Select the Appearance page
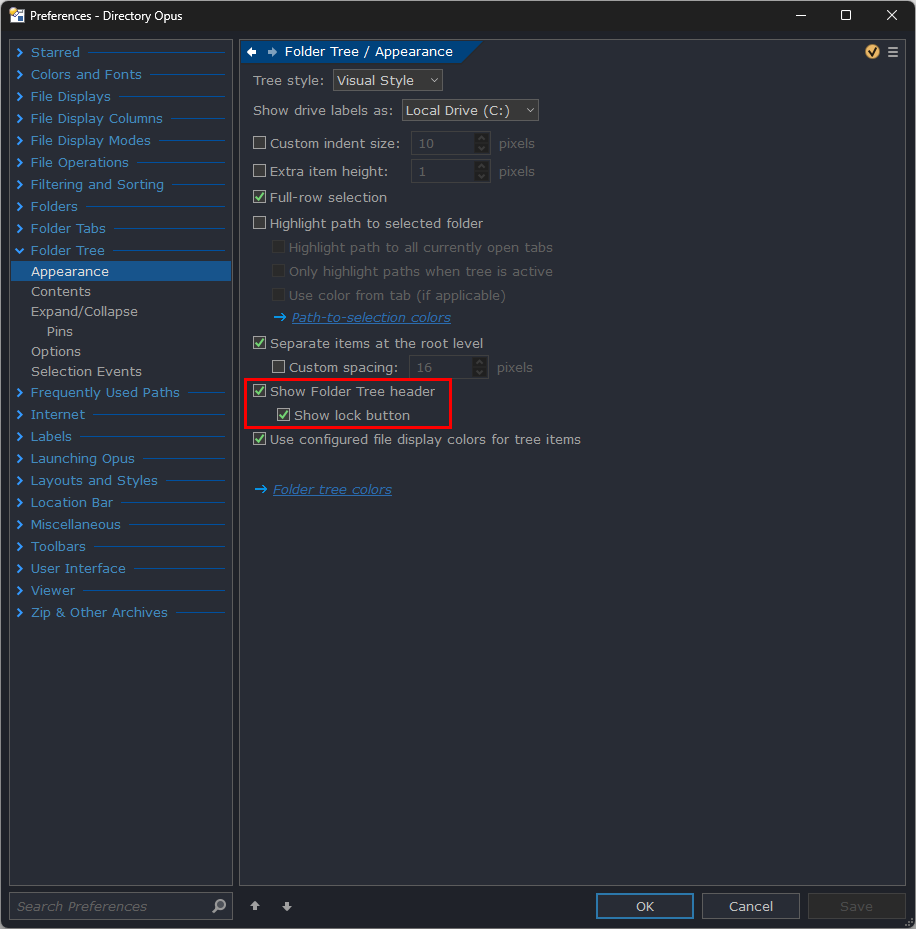This screenshot has width=916, height=929. pos(121,271)
